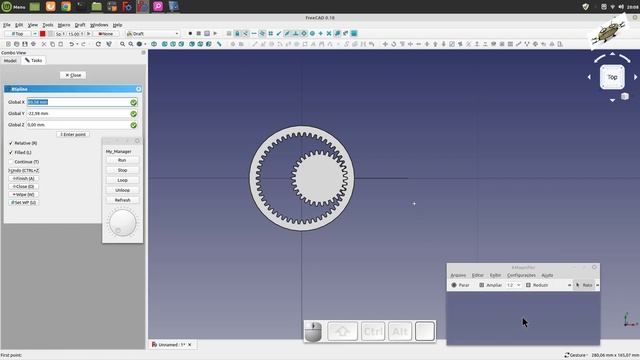Click the measure distance ruler icon
This screenshot has height=360, width=640.
click(x=219, y=44)
